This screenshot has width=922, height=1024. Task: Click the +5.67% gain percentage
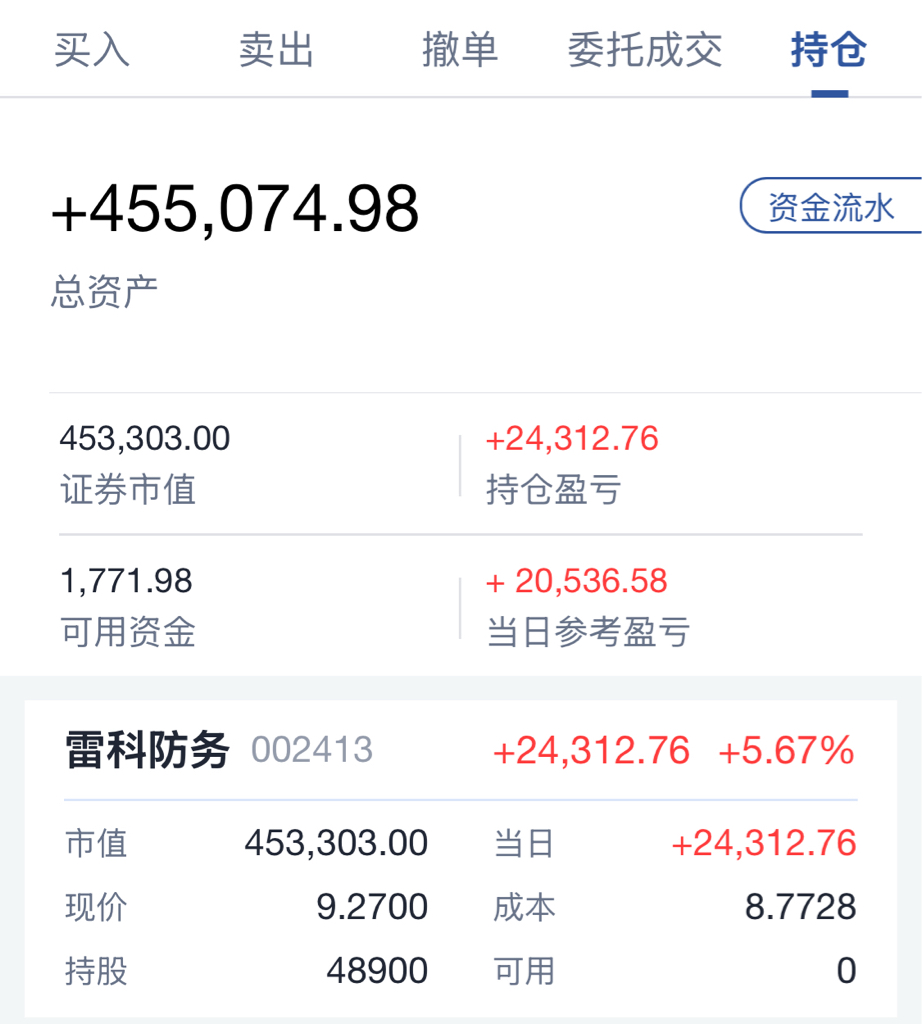[x=786, y=750]
